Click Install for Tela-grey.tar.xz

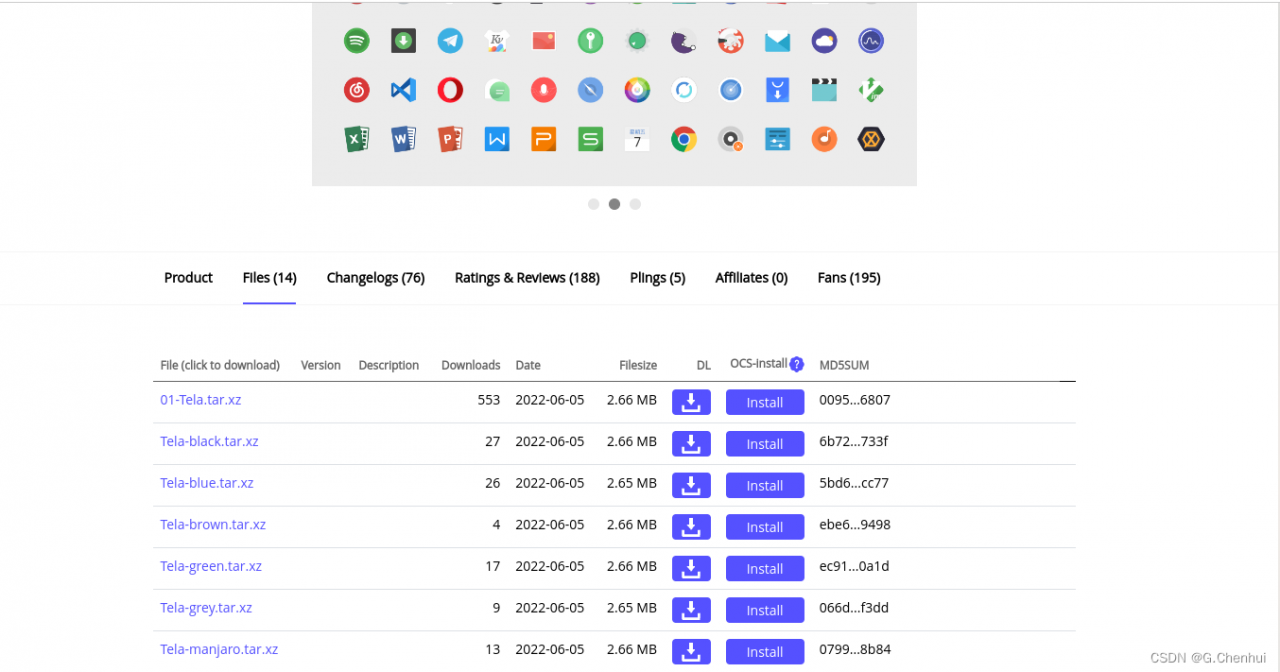point(765,610)
